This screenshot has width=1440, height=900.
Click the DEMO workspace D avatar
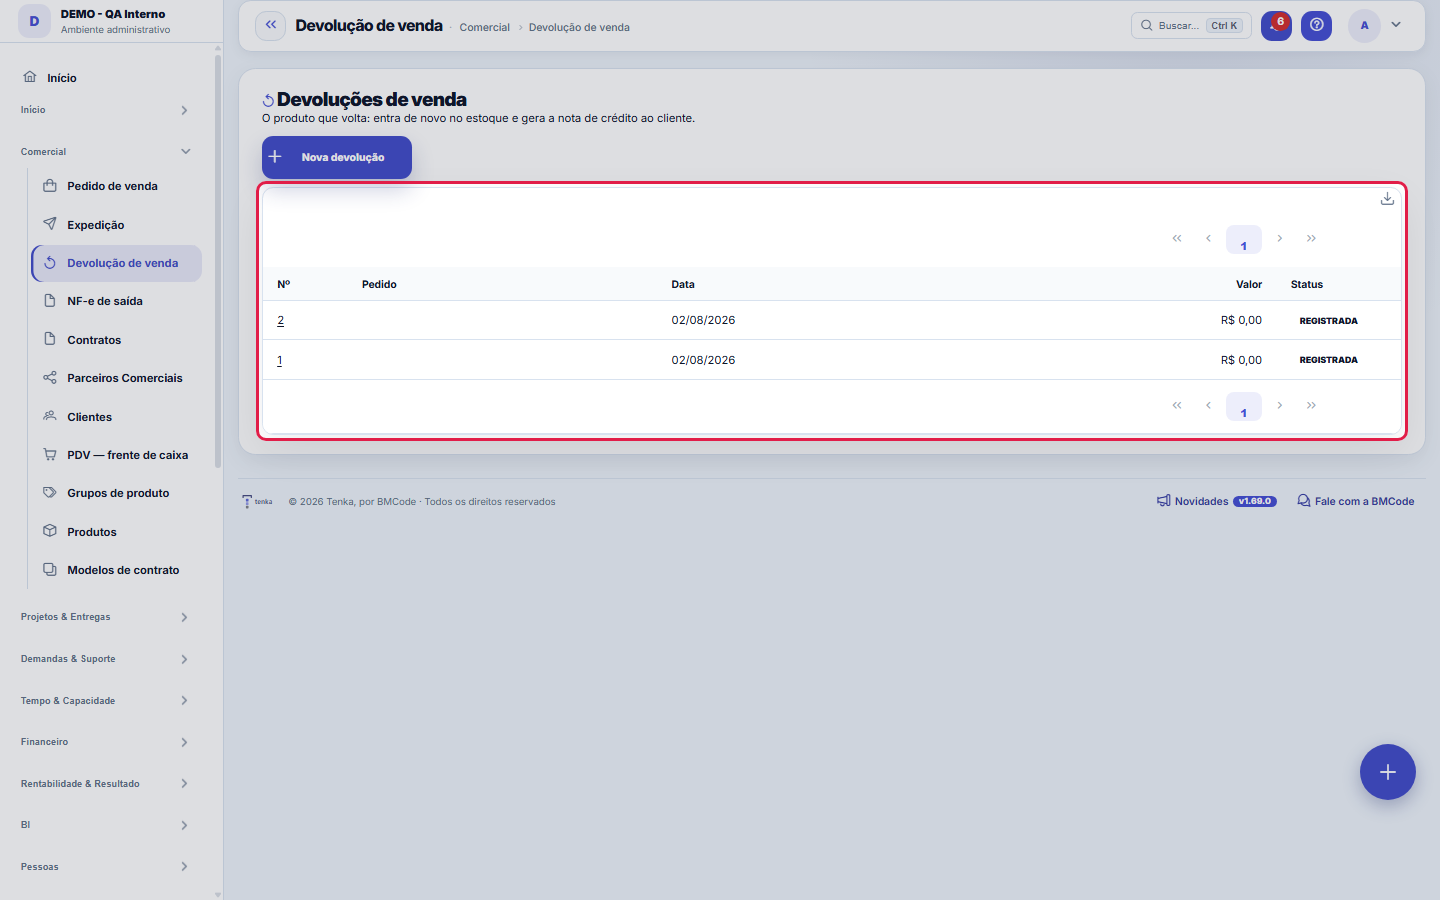(x=34, y=21)
